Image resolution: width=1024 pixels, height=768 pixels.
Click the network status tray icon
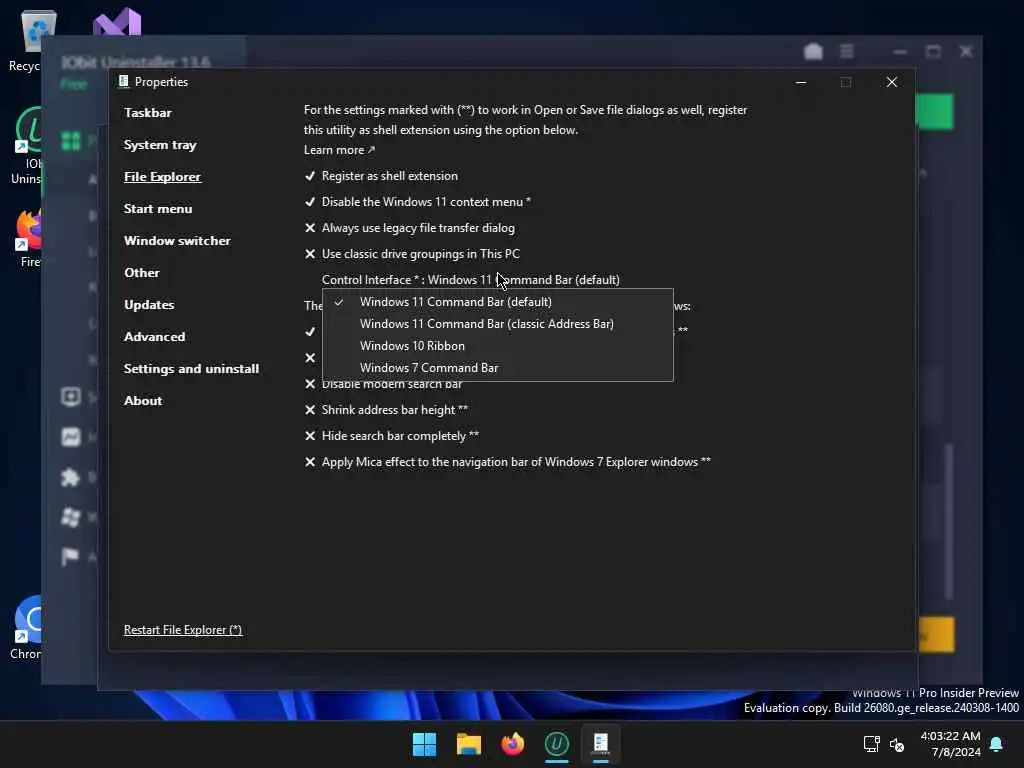click(871, 744)
